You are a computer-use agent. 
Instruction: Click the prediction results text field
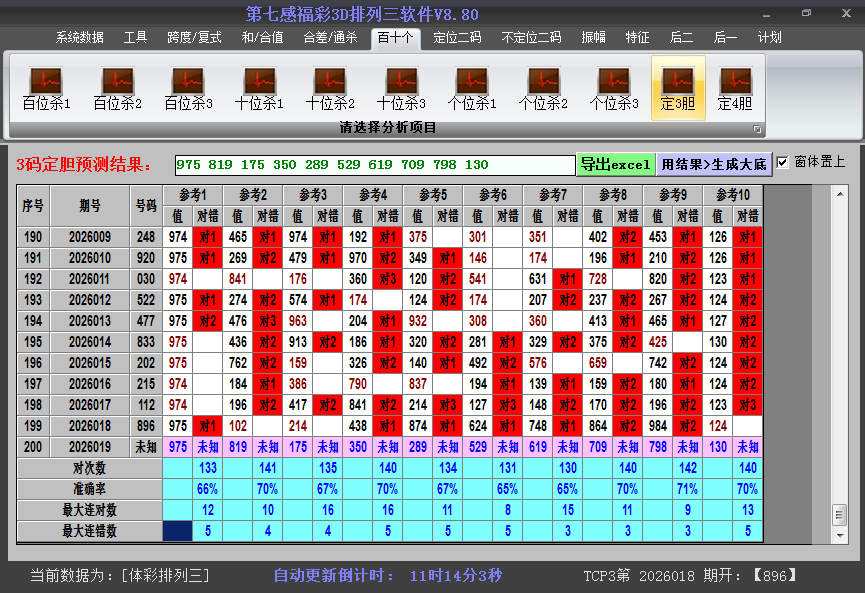tap(375, 165)
